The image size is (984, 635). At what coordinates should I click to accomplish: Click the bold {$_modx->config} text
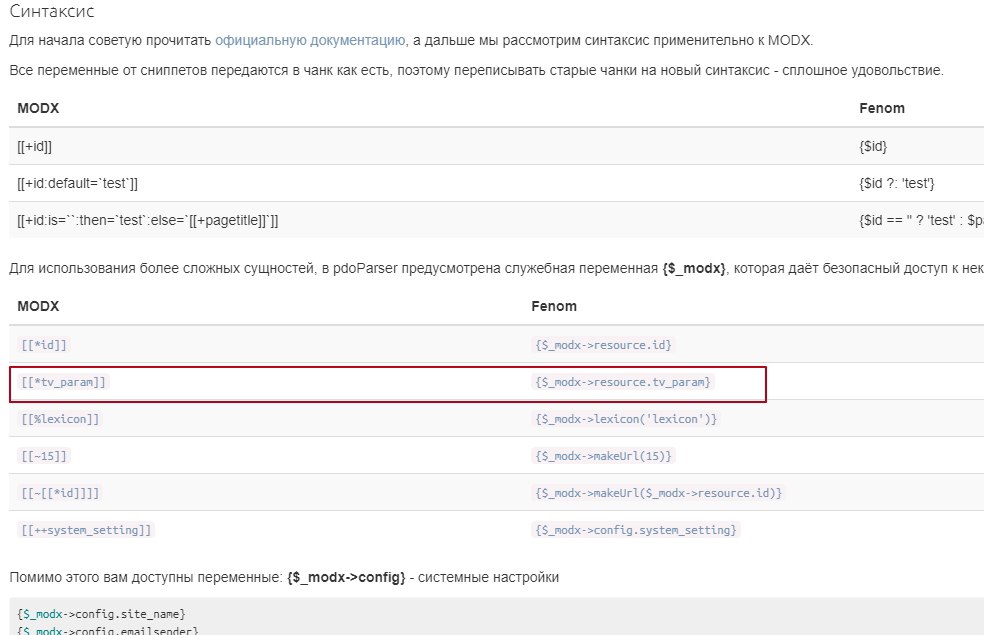pos(346,577)
